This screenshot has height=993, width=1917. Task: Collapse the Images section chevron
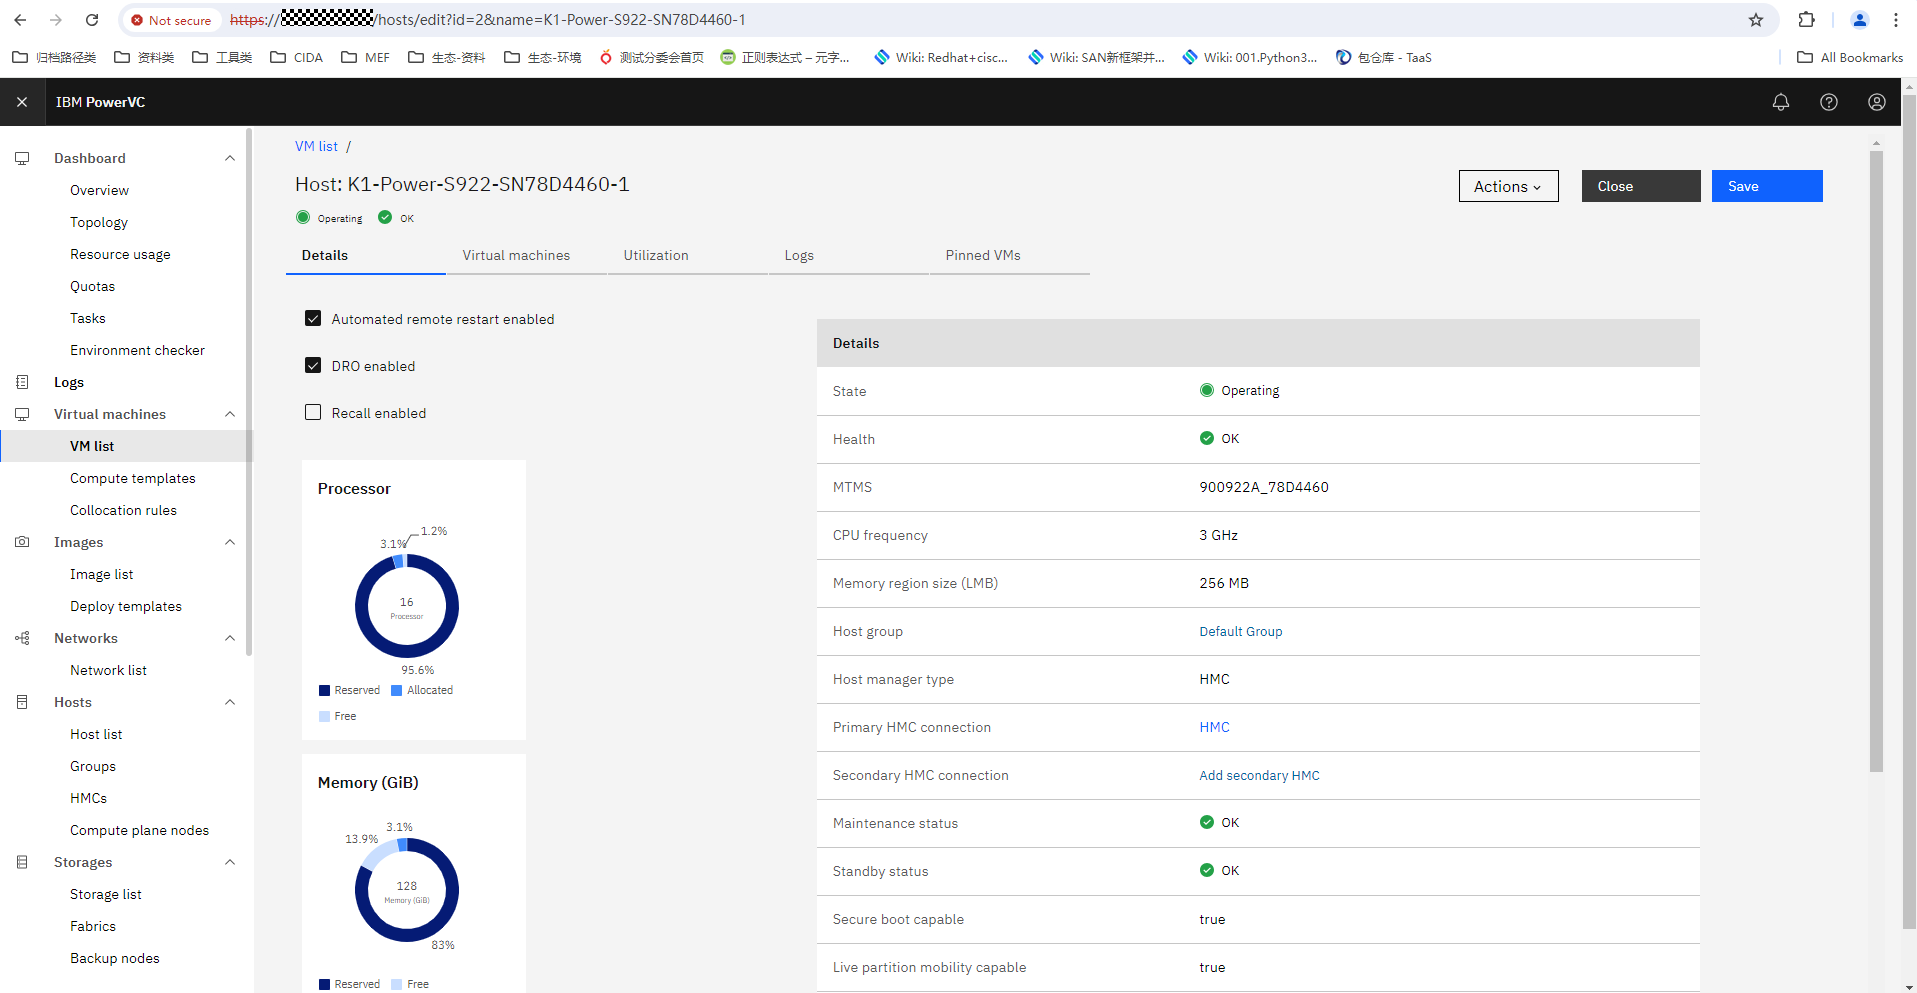(x=230, y=542)
